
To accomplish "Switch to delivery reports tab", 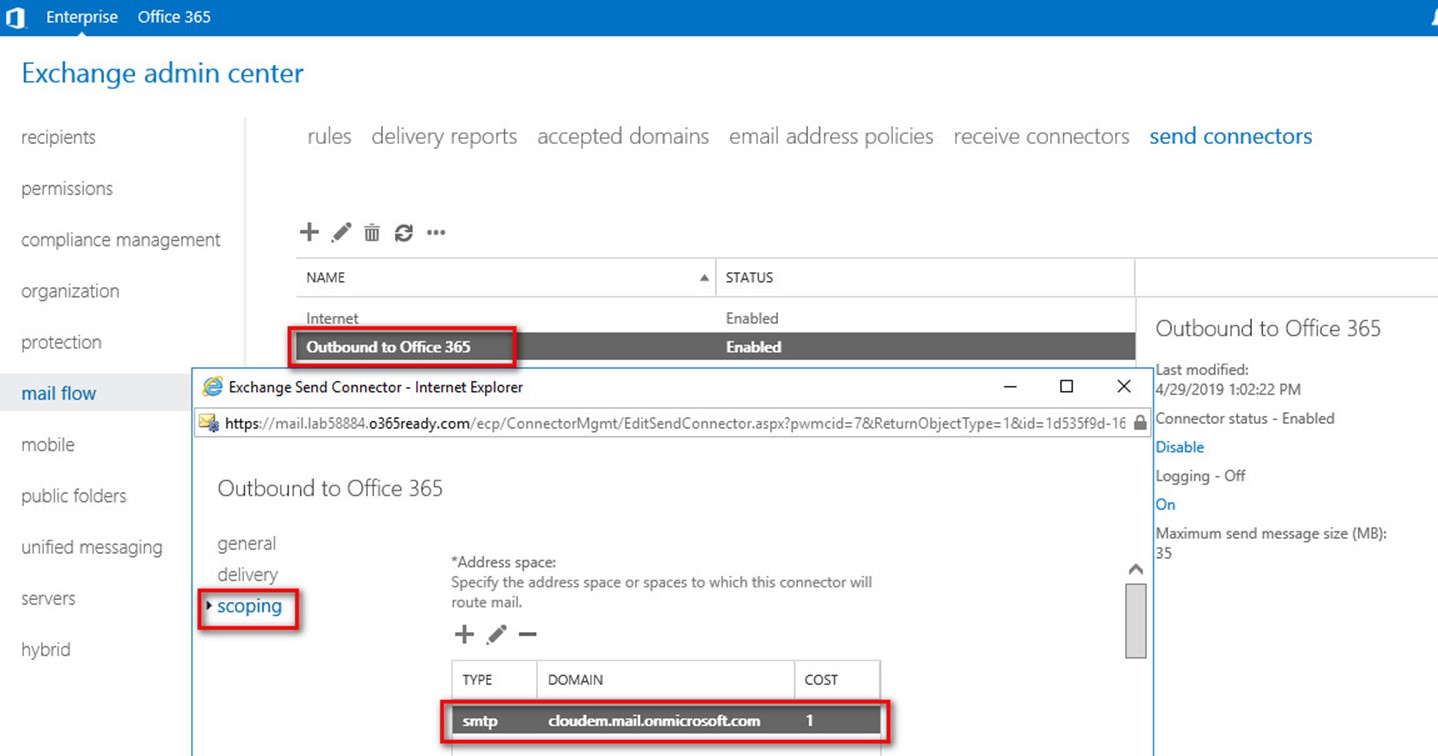I will [444, 136].
